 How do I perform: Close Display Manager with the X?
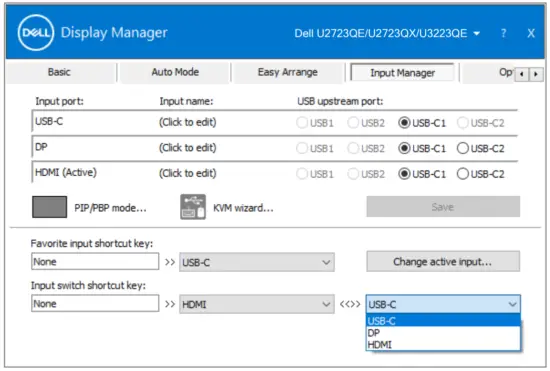coord(531,33)
